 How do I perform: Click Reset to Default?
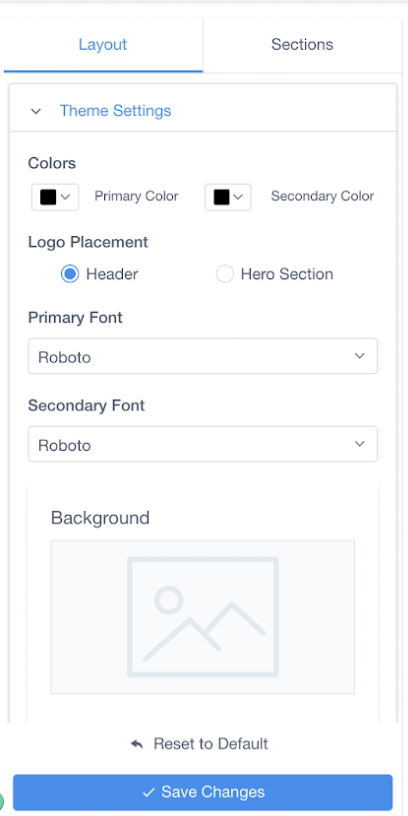click(x=199, y=744)
